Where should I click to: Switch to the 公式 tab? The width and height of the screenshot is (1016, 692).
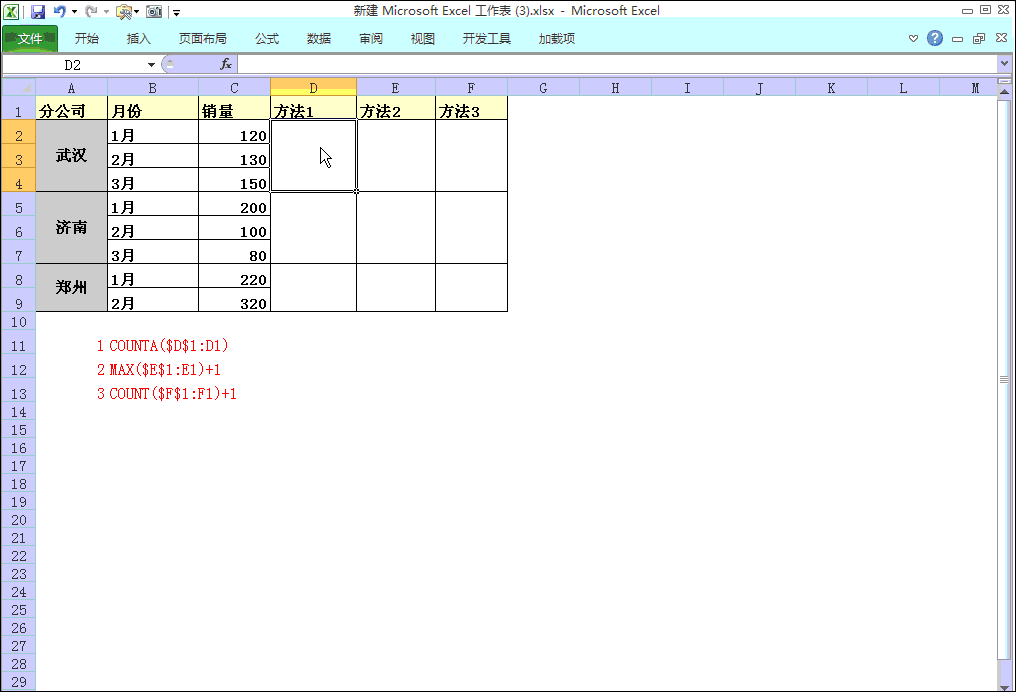(266, 39)
